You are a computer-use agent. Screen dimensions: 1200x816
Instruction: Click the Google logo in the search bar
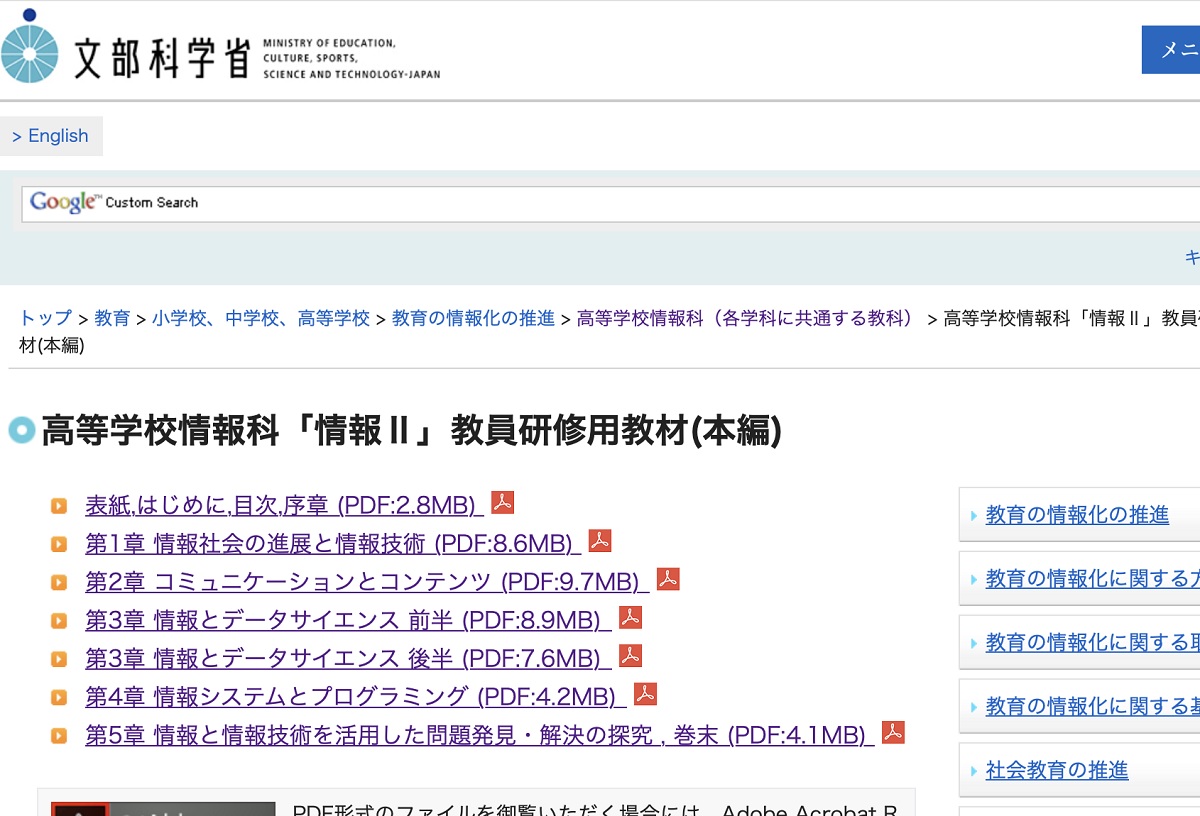click(62, 202)
